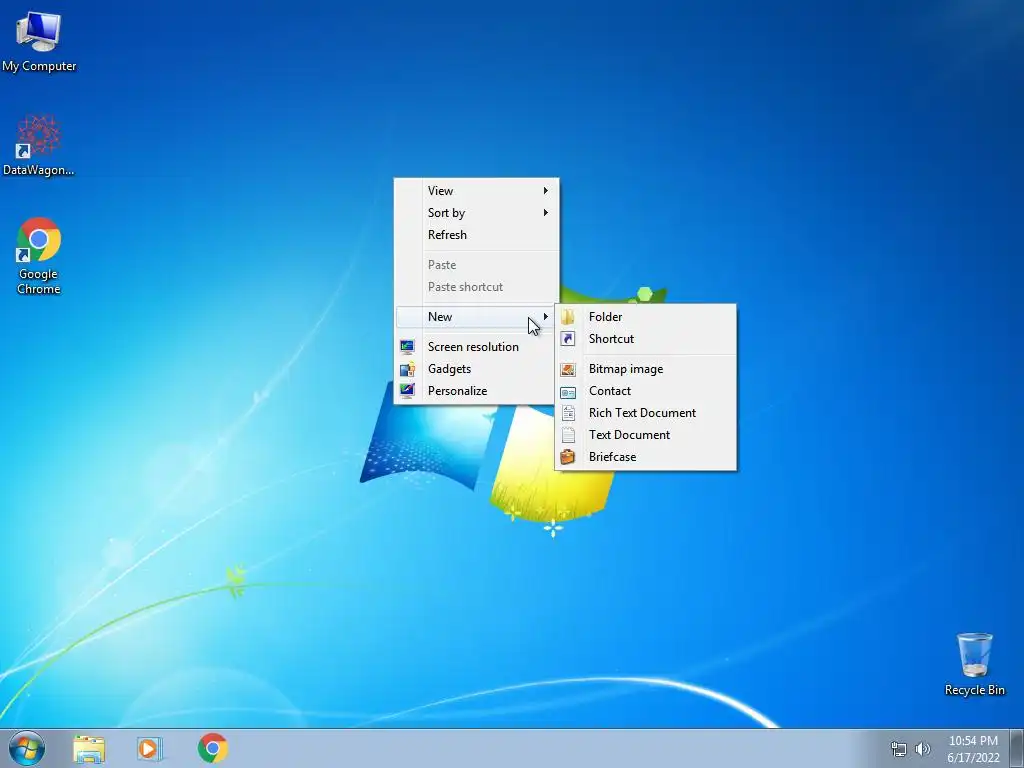Choose Refresh from the context menu

click(476, 235)
